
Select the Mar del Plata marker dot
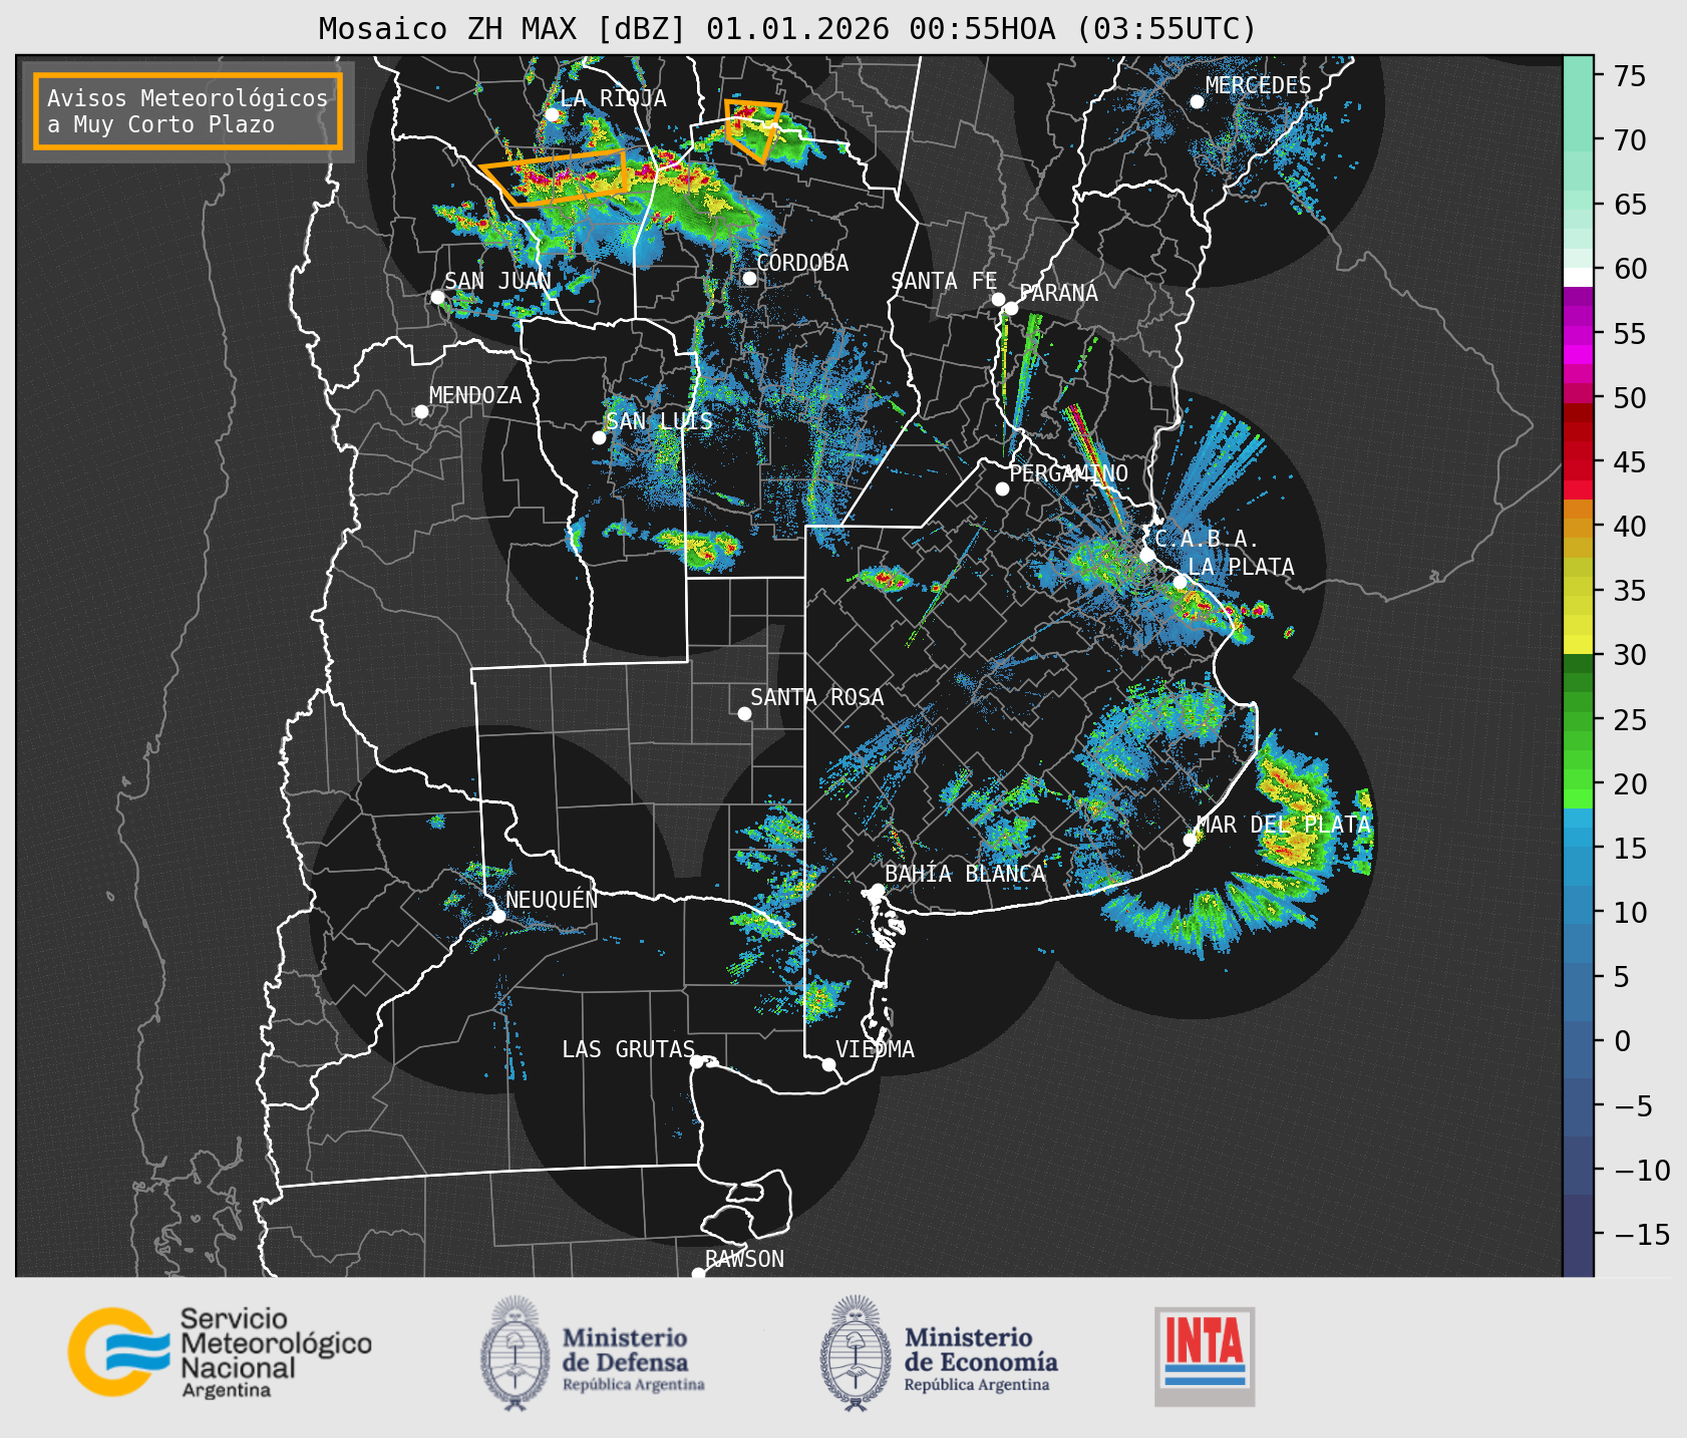1189,840
